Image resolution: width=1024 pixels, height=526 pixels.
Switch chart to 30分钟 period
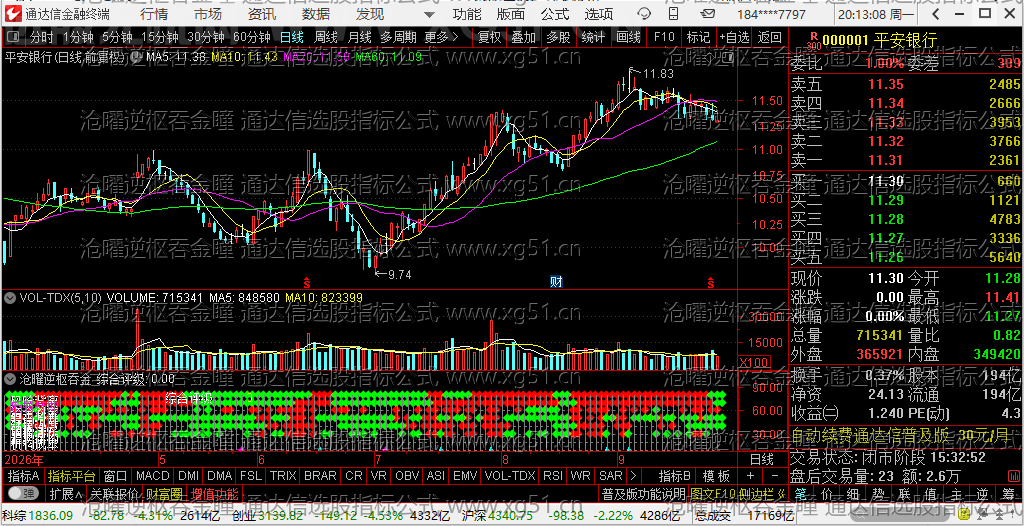click(x=205, y=37)
